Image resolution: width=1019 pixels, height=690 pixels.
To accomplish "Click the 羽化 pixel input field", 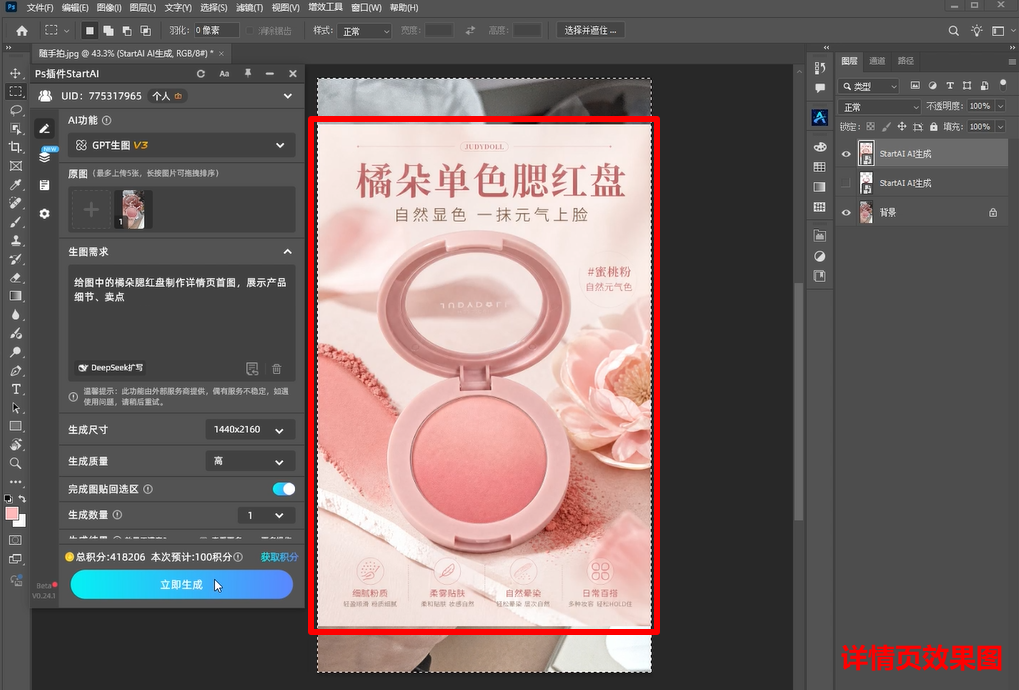I will pyautogui.click(x=216, y=31).
